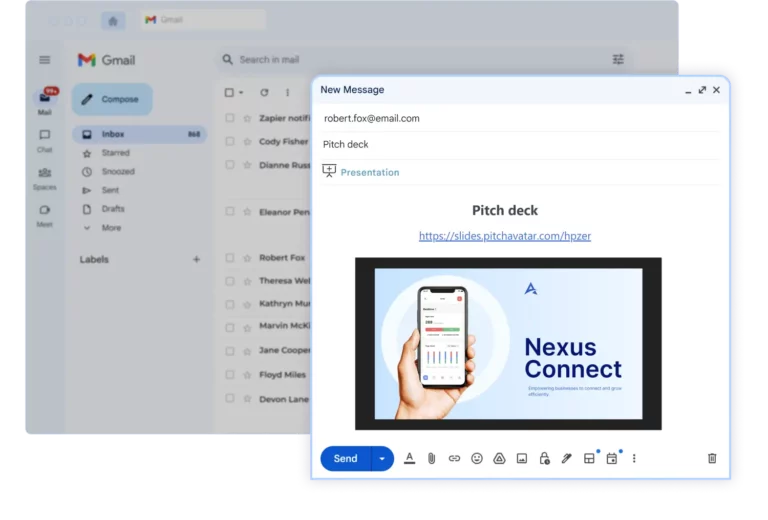The width and height of the screenshot is (768, 520).
Task: Tick the checkbox for Eleanor Pen email
Action: (229, 211)
